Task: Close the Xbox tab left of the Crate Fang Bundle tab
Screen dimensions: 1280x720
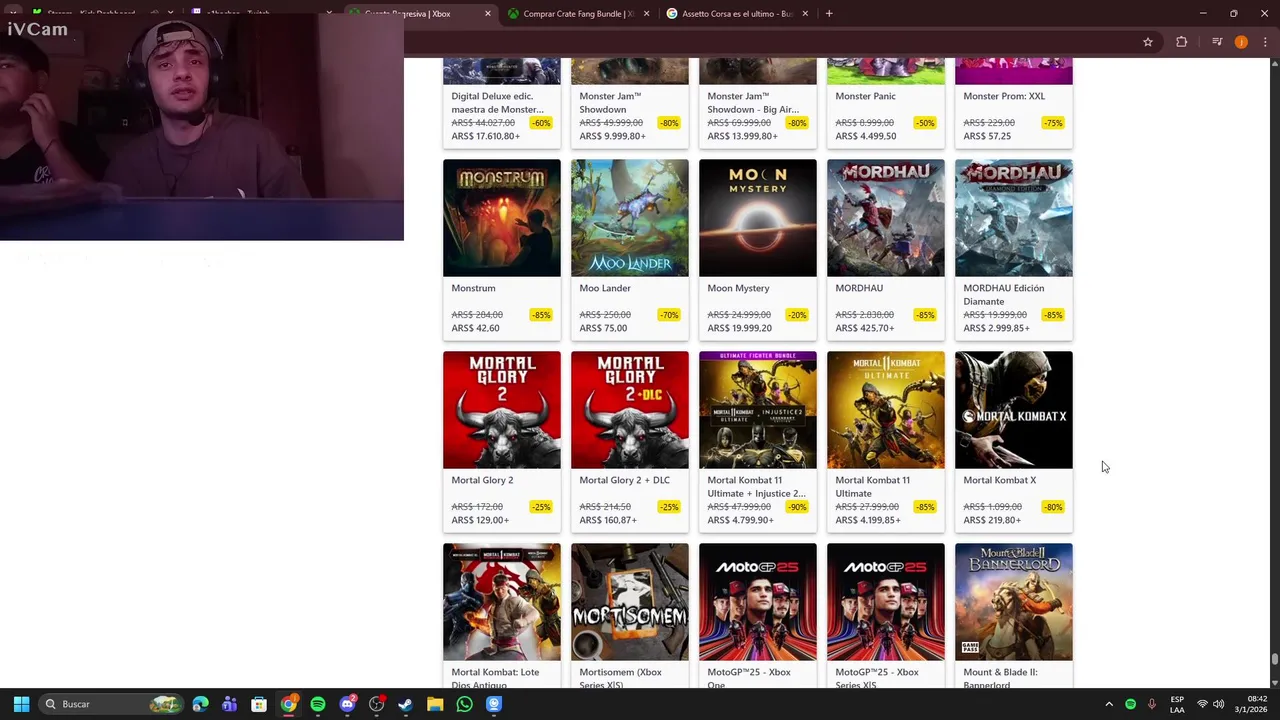Action: (x=488, y=14)
